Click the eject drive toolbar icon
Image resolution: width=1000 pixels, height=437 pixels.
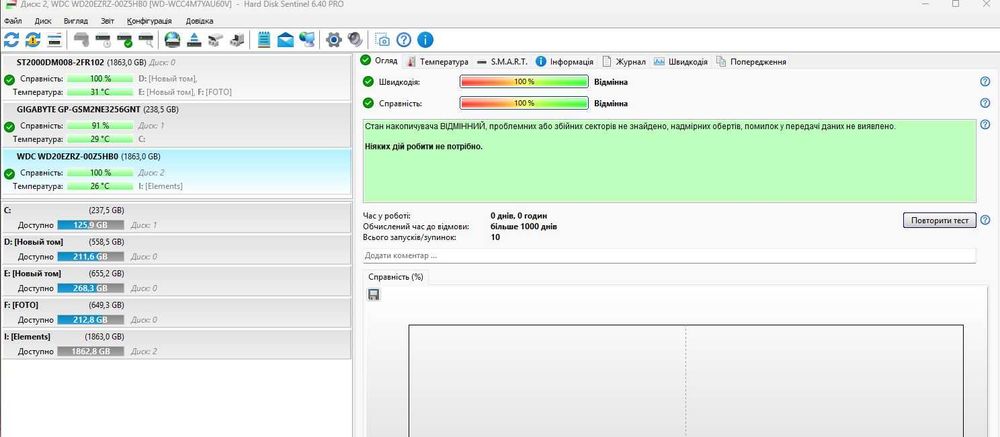point(194,40)
